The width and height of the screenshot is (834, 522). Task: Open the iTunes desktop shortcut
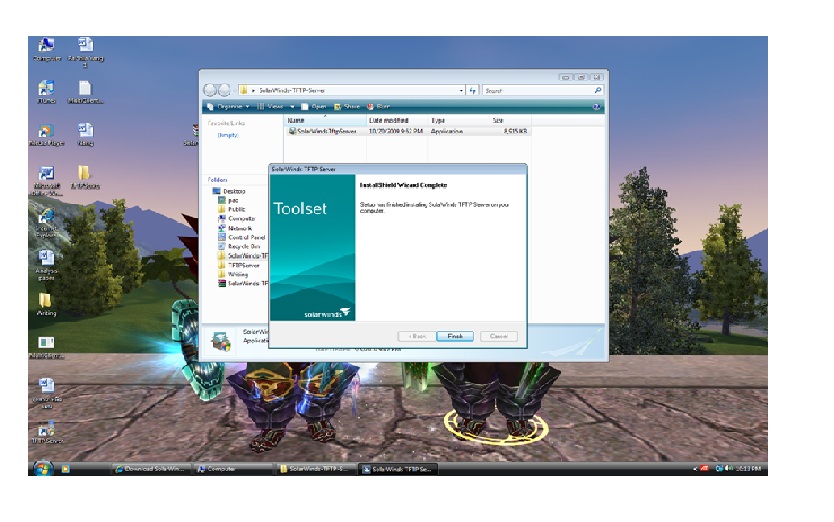(x=47, y=92)
